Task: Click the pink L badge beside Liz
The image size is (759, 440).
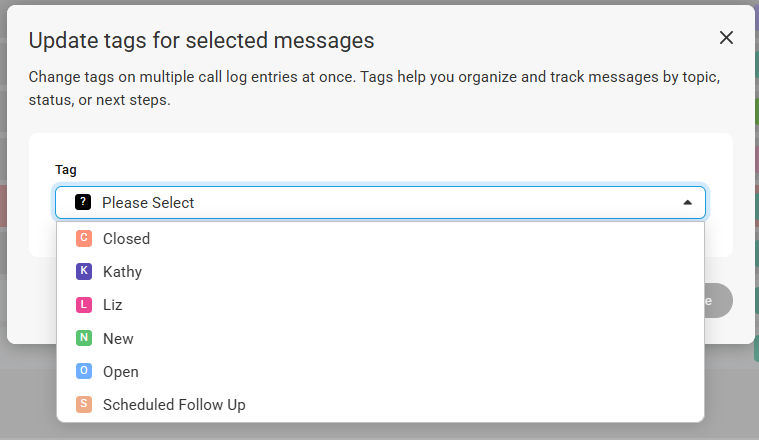Action: coord(84,304)
